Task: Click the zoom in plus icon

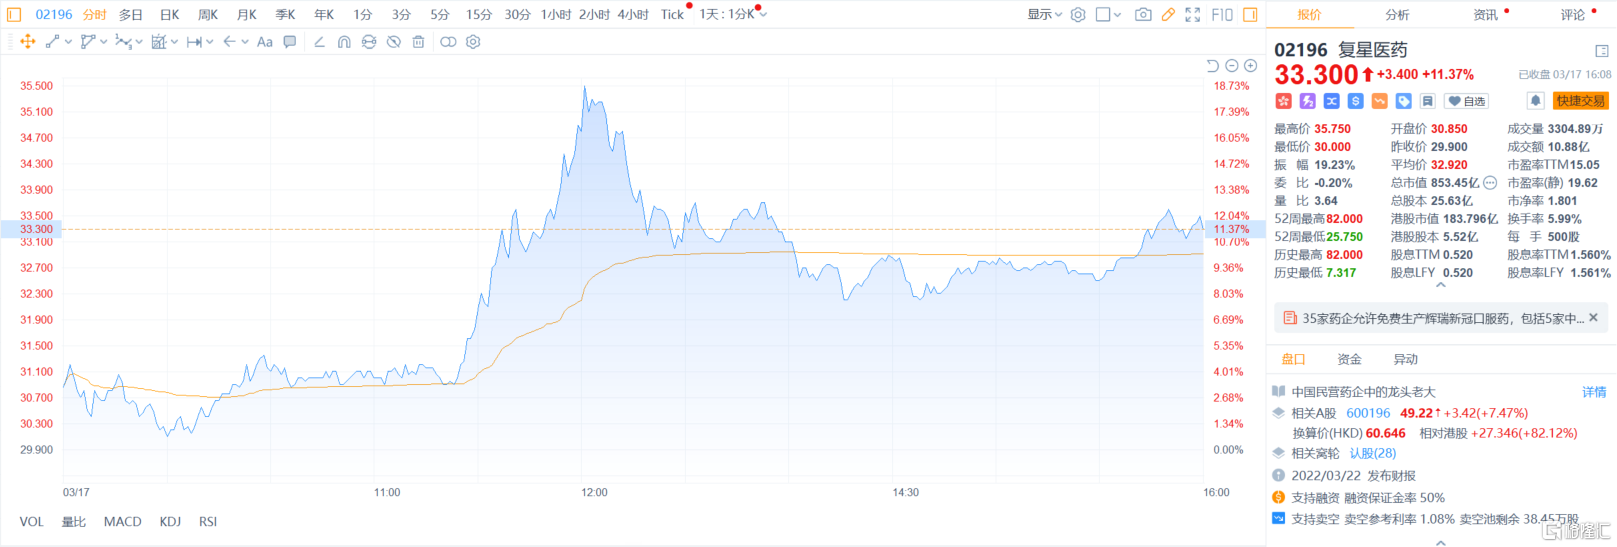Action: click(1250, 66)
